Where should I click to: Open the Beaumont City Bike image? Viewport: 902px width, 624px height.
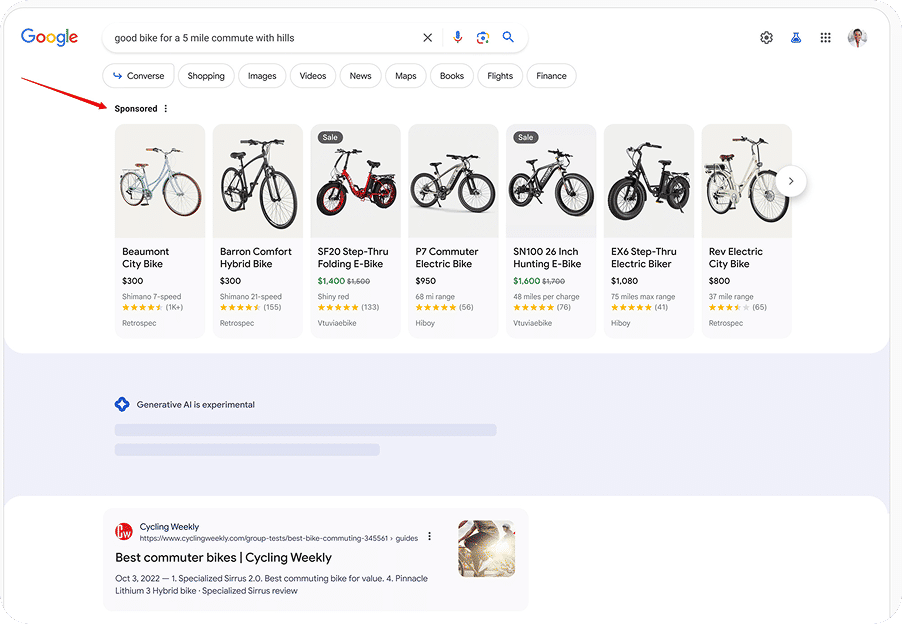[x=160, y=181]
